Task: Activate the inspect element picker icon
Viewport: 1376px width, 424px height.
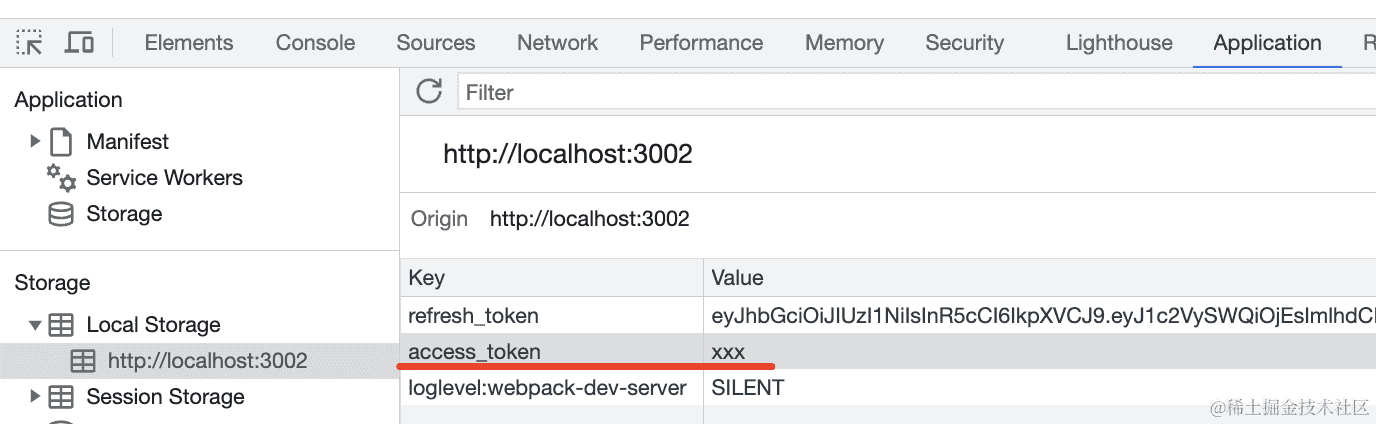Action: [x=29, y=43]
